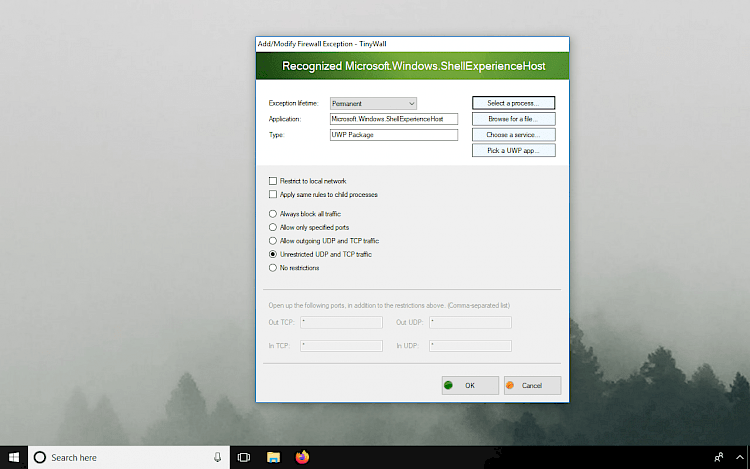Click the Browse for a file button
The width and height of the screenshot is (750, 469).
(513, 119)
